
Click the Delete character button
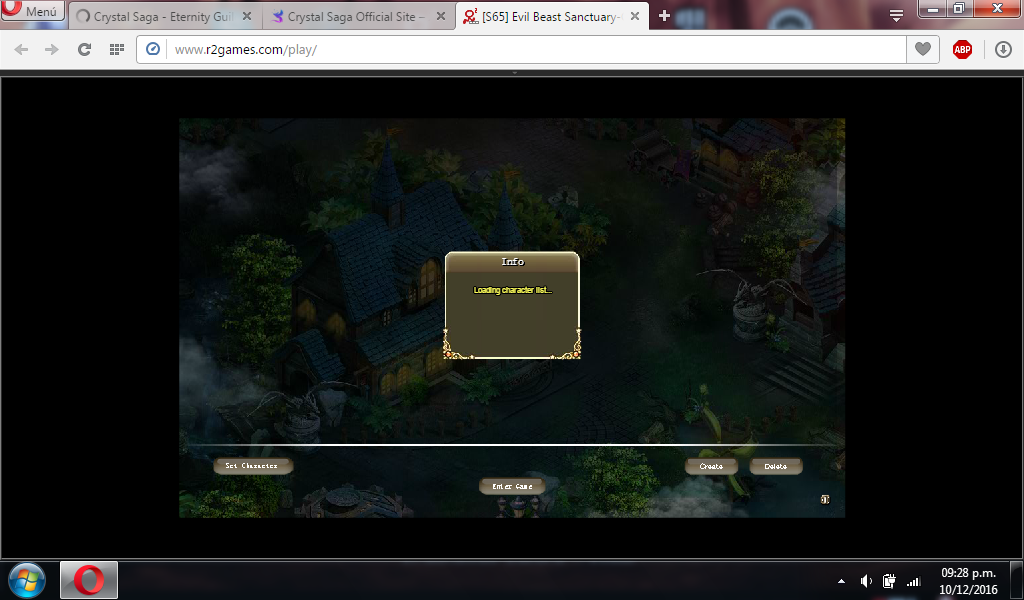coord(776,466)
